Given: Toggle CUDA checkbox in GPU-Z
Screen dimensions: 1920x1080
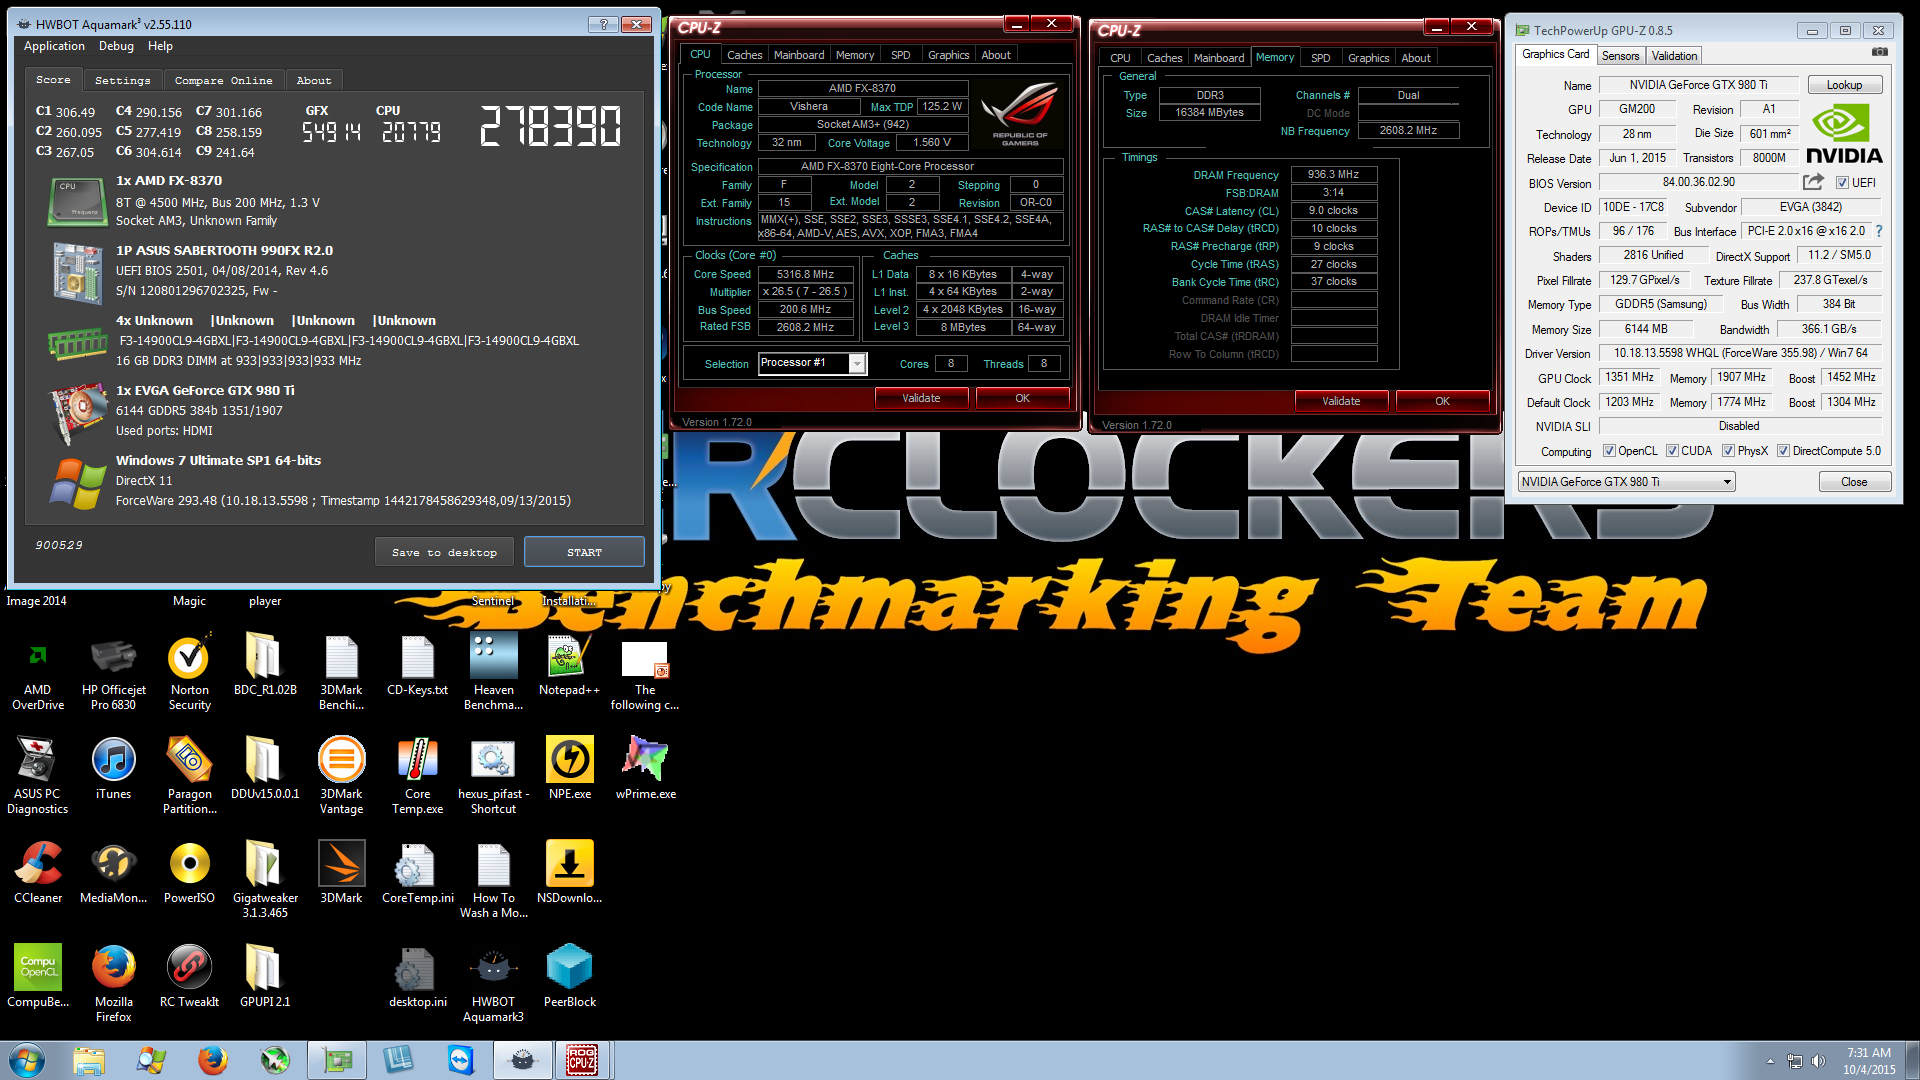Looking at the screenshot, I should point(1672,451).
